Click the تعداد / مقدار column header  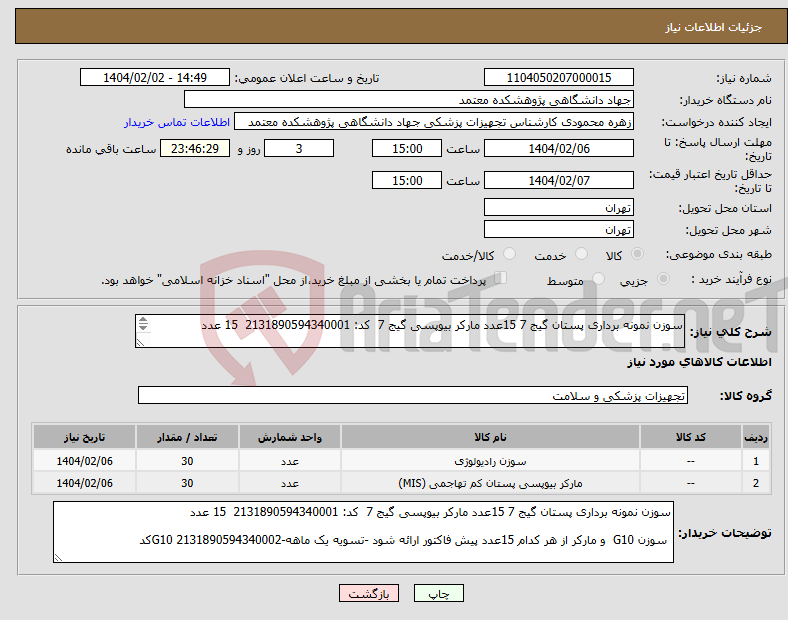click(187, 437)
